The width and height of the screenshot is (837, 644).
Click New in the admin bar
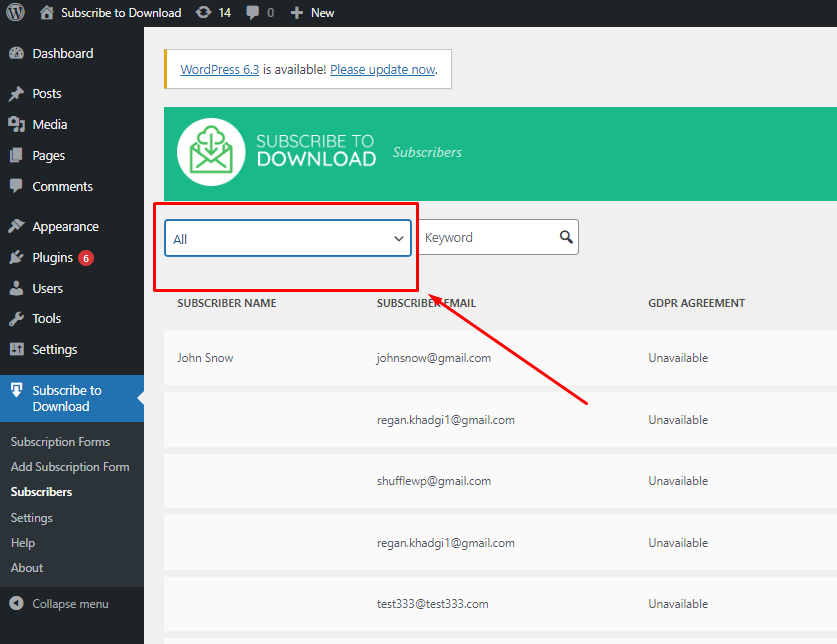click(322, 13)
